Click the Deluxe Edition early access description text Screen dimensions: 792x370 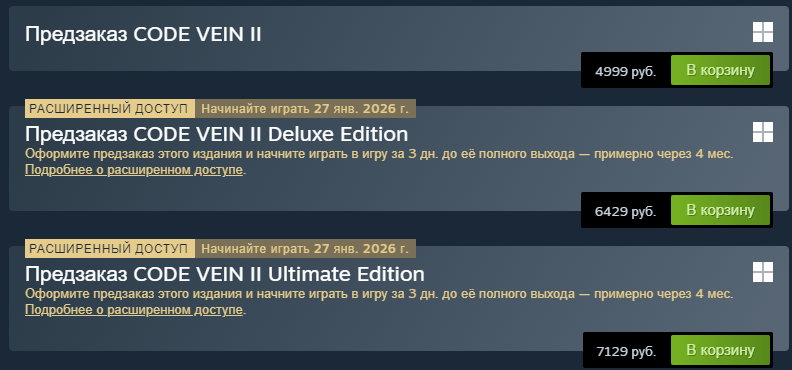coord(379,154)
